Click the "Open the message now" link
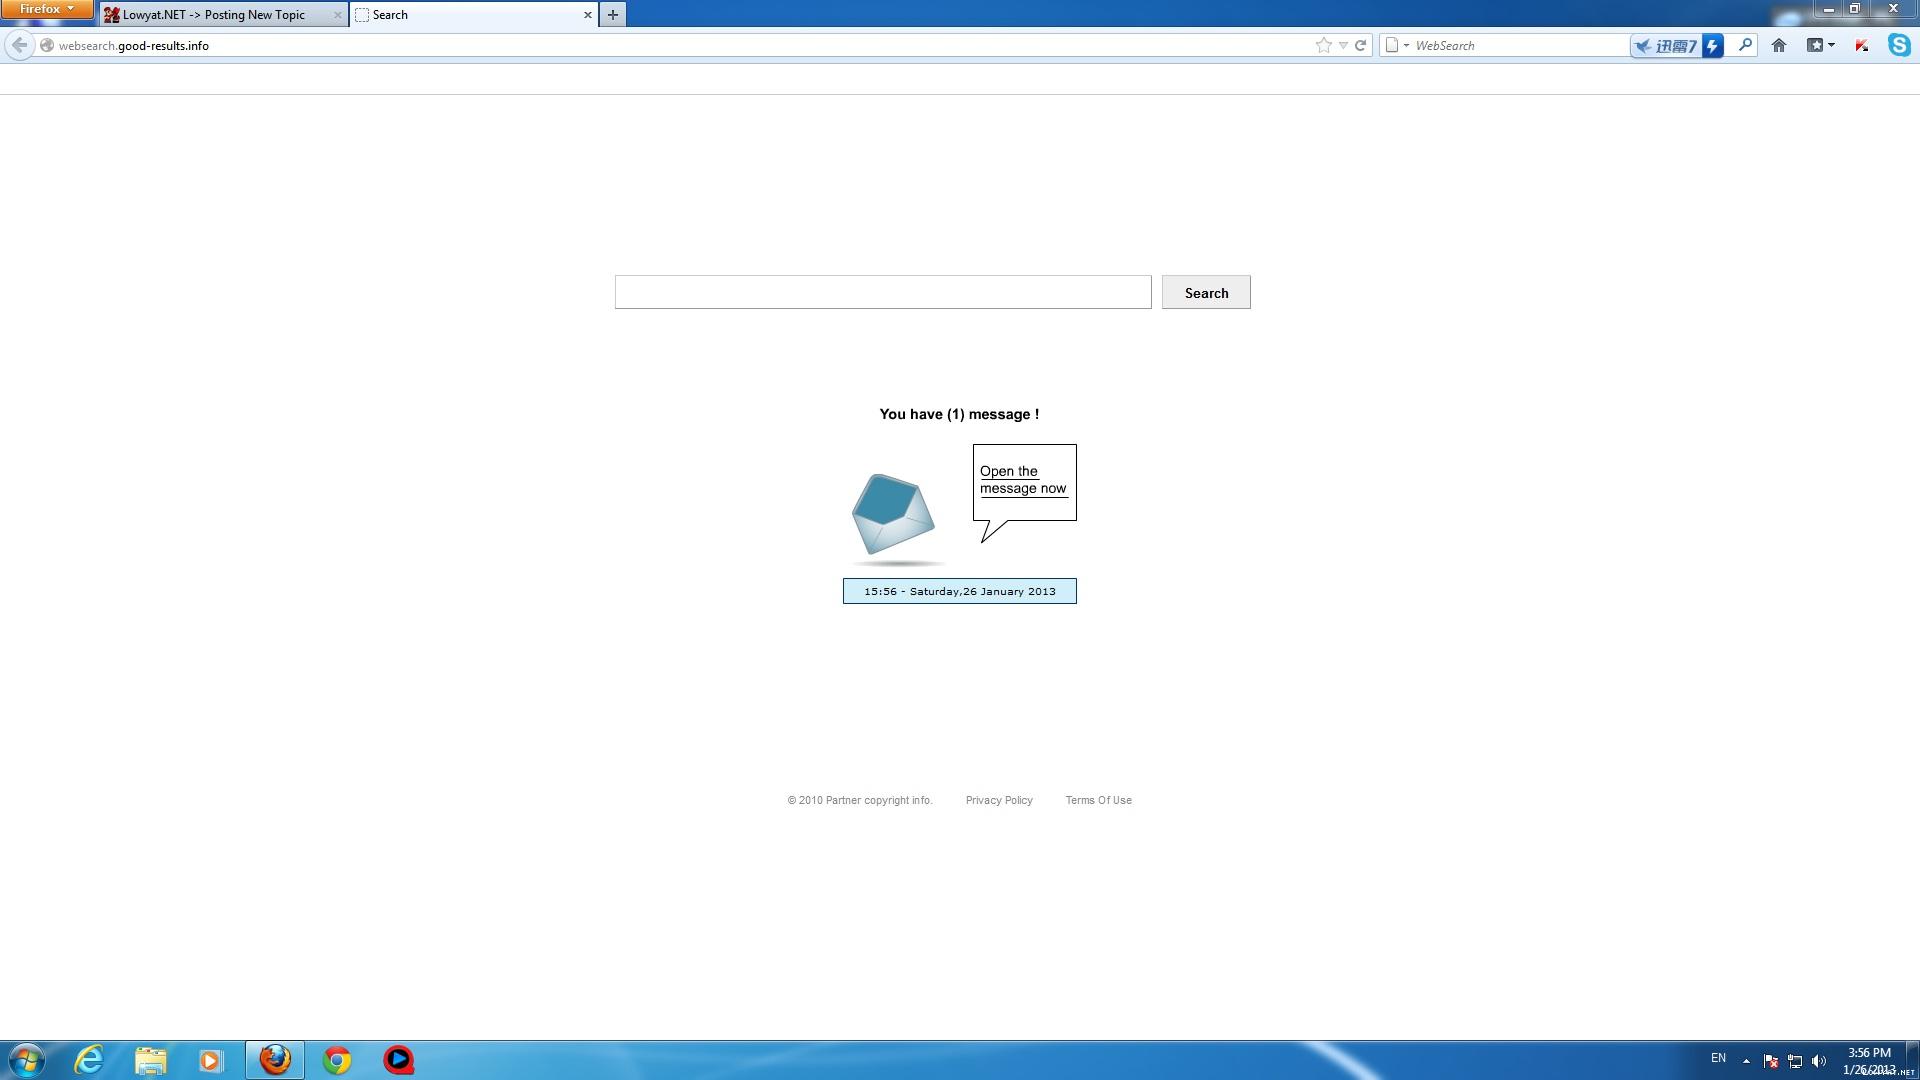Screen dimensions: 1920x1080 tap(1022, 480)
